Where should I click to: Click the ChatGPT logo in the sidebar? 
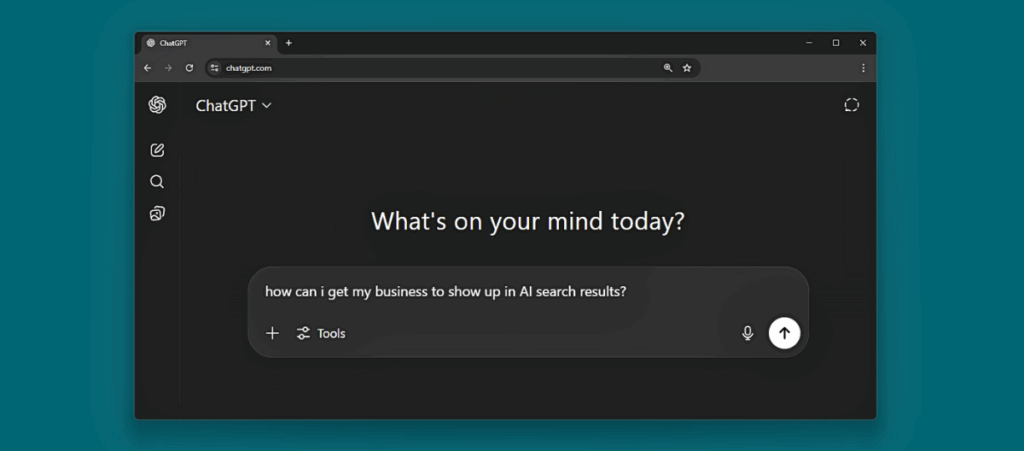pos(157,105)
